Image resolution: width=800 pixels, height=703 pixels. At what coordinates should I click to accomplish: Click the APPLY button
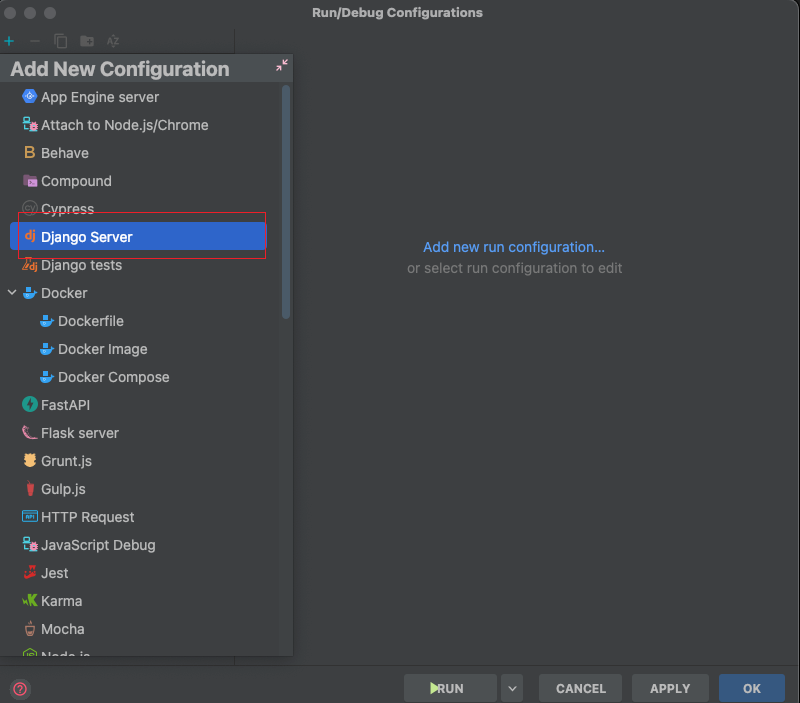pyautogui.click(x=670, y=688)
